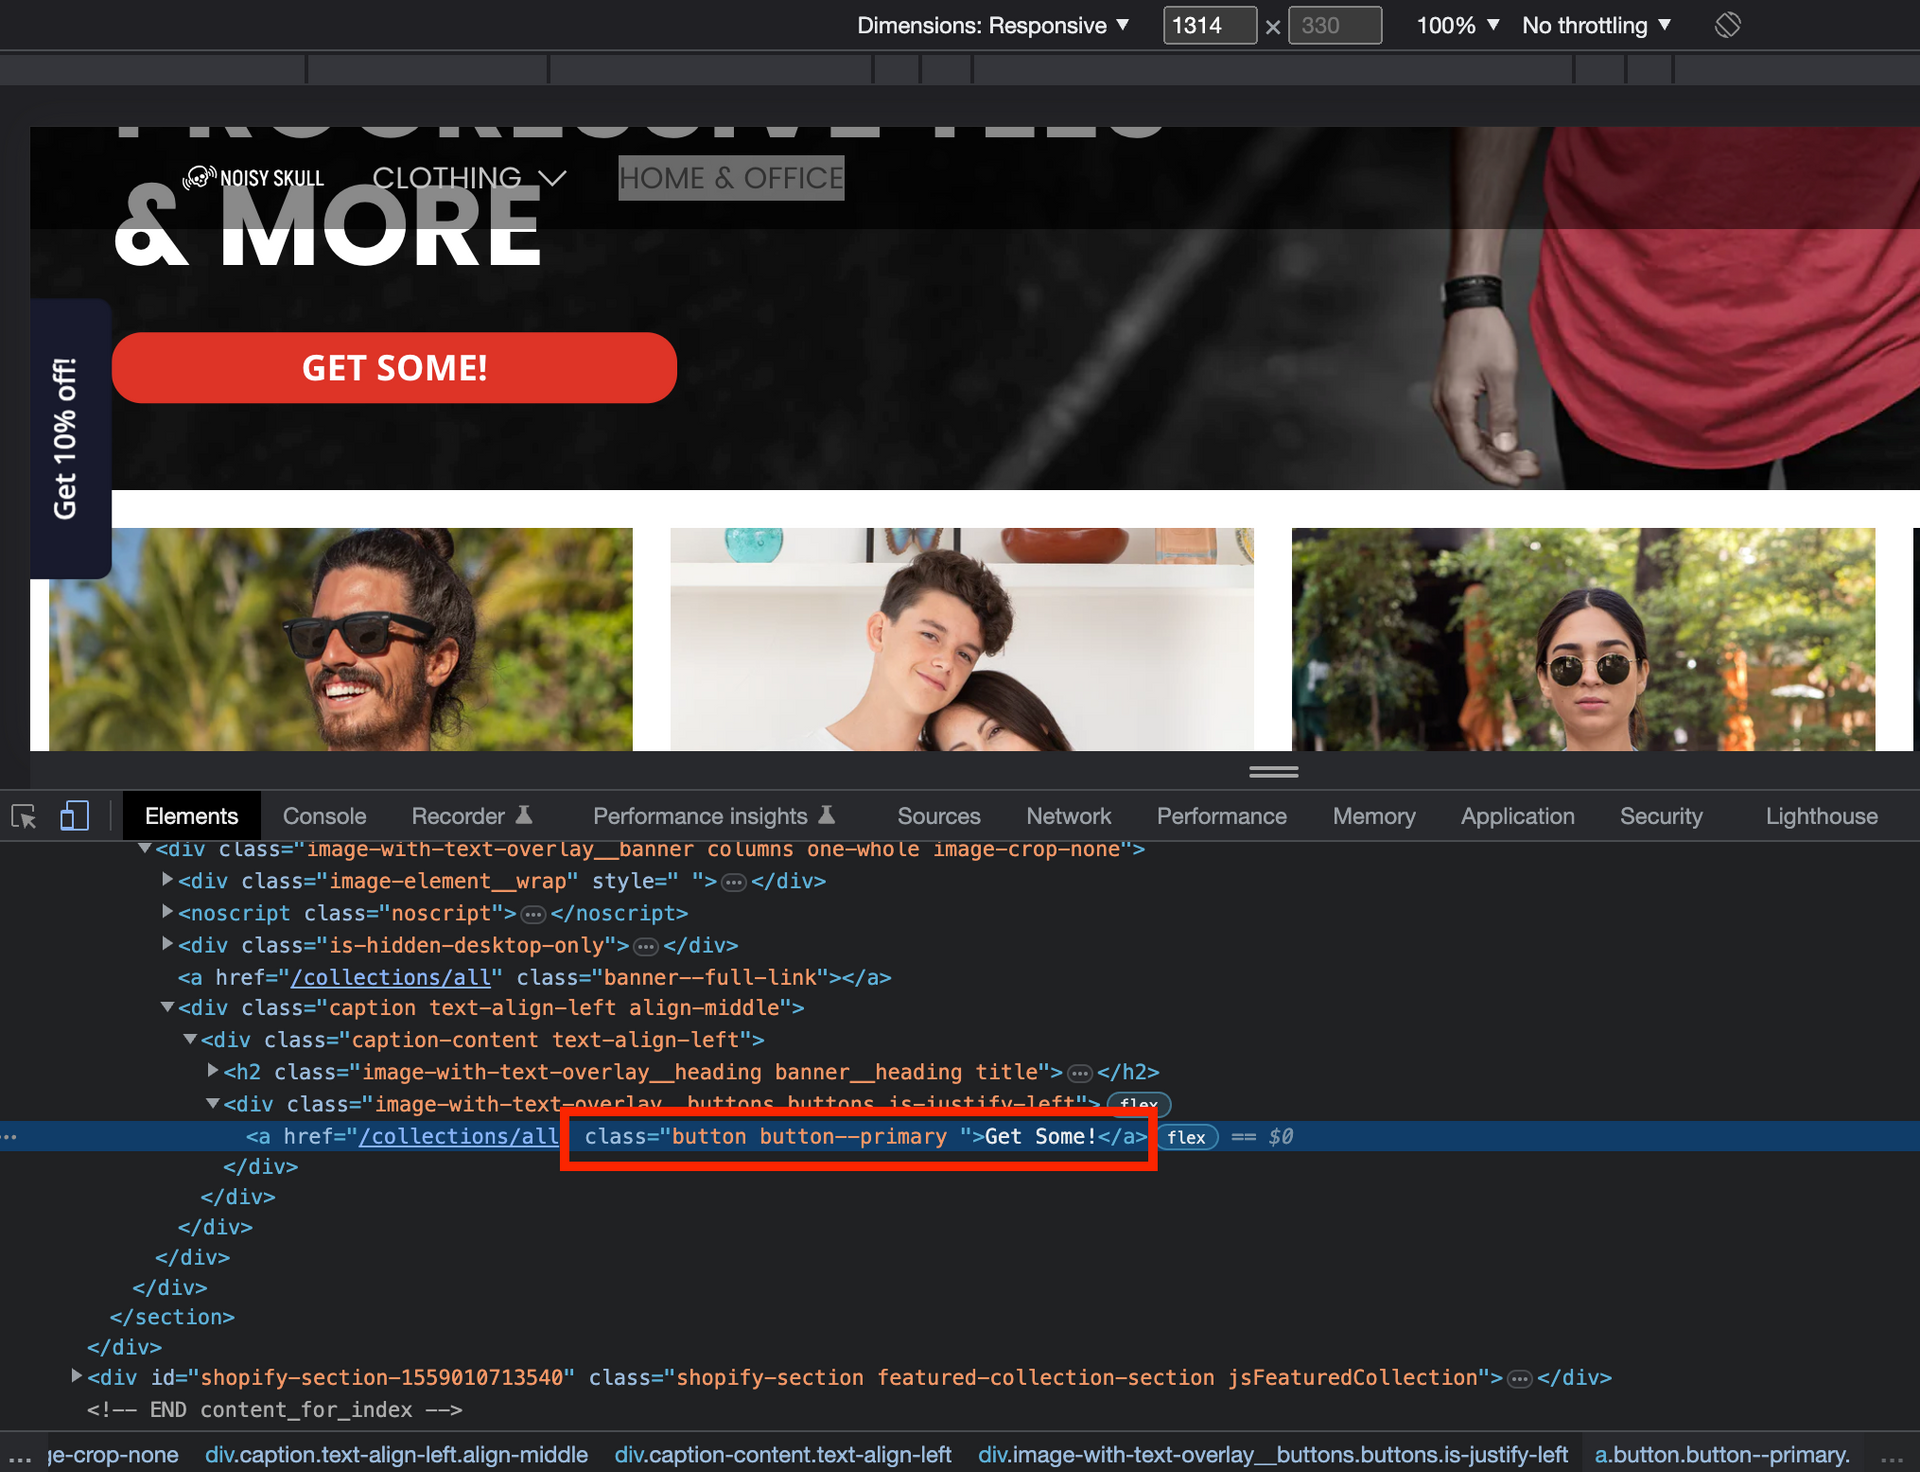1920x1472 pixels.
Task: Click the /collections/all link in the banner--full-link row
Action: click(x=391, y=978)
